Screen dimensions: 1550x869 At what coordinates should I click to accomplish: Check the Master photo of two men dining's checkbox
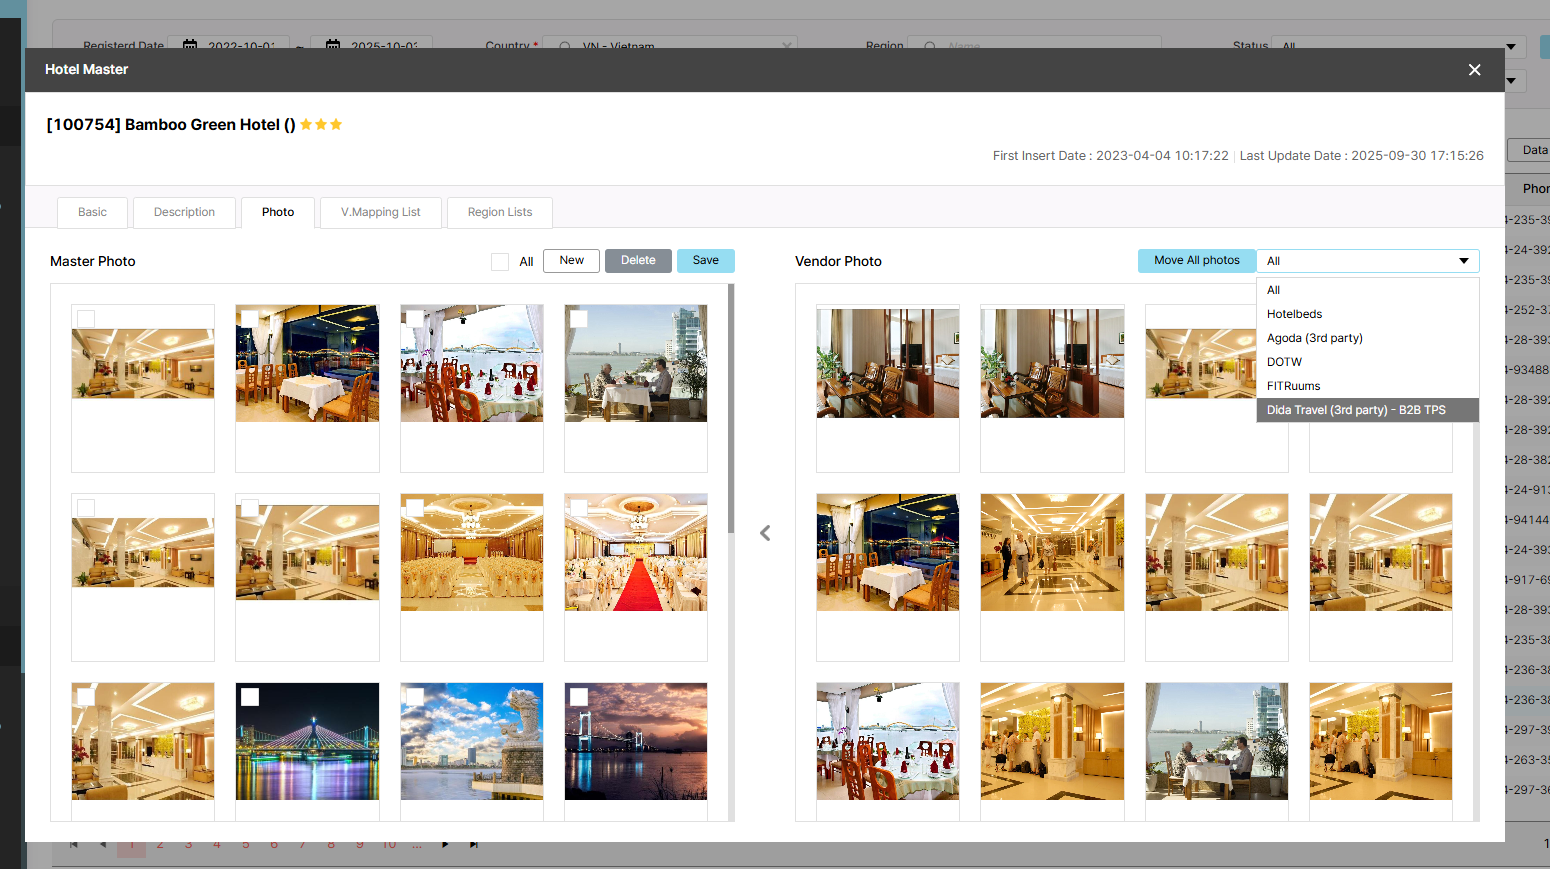(579, 318)
